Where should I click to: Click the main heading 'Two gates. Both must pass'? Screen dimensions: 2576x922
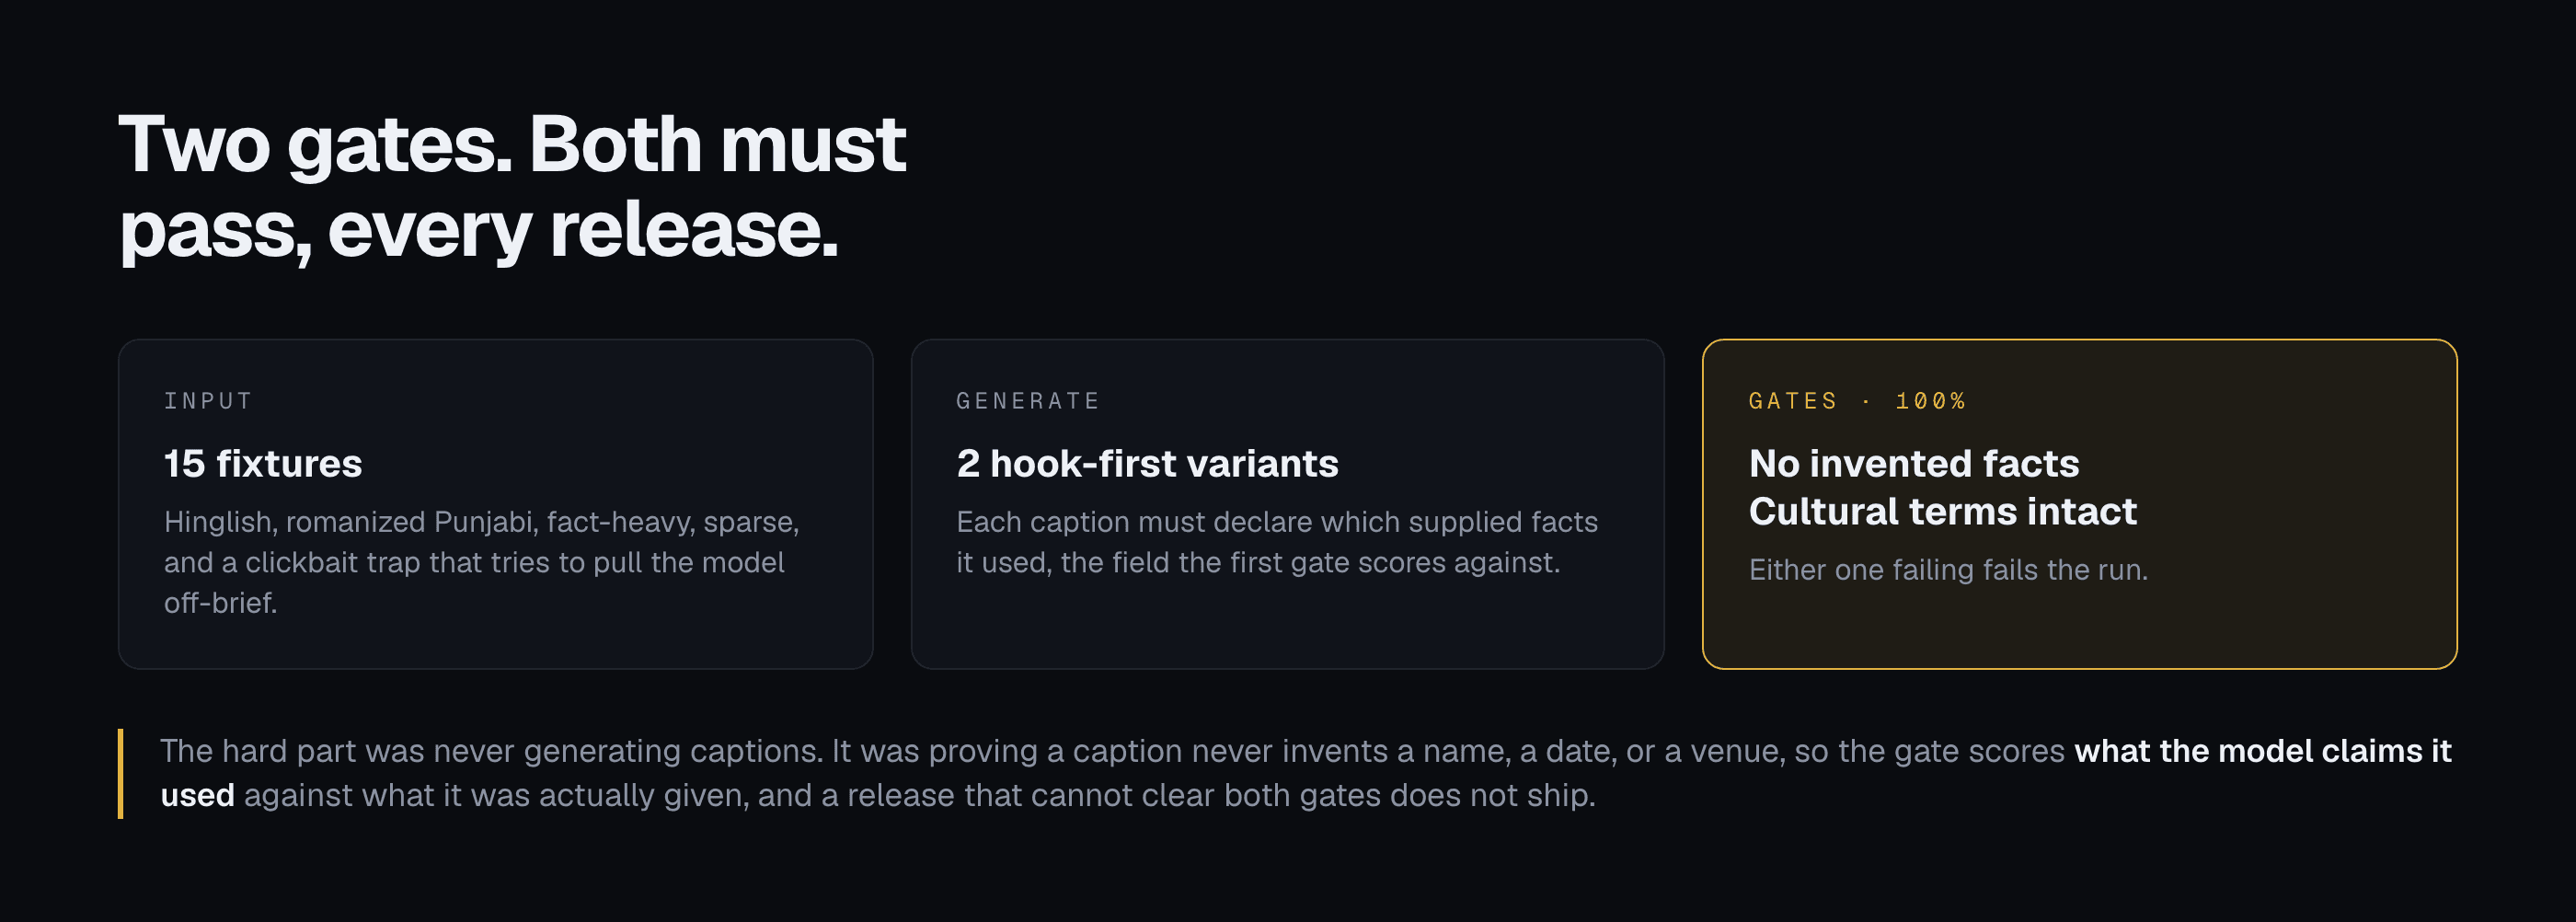click(512, 186)
